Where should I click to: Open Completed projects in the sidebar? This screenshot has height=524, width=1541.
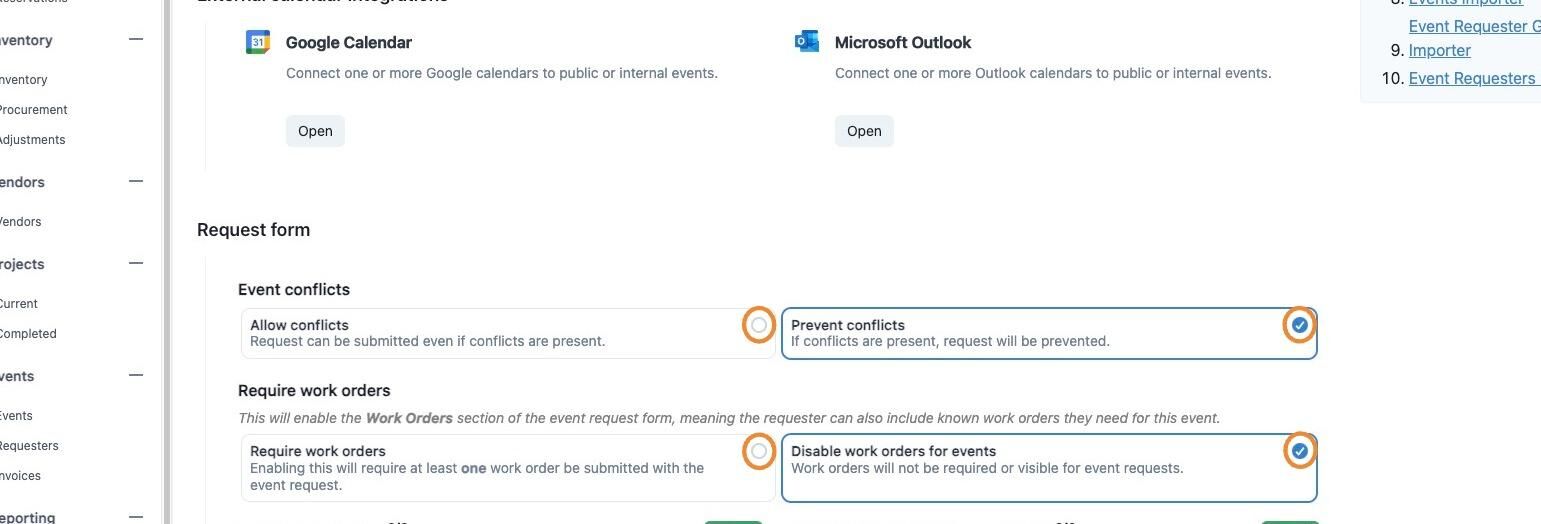click(28, 334)
